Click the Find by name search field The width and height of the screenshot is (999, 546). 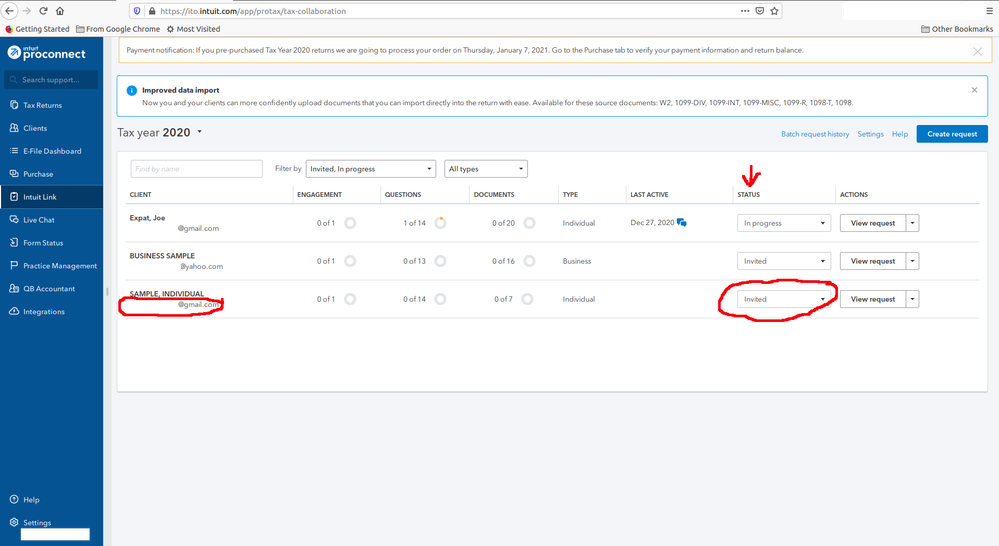[x=196, y=169]
